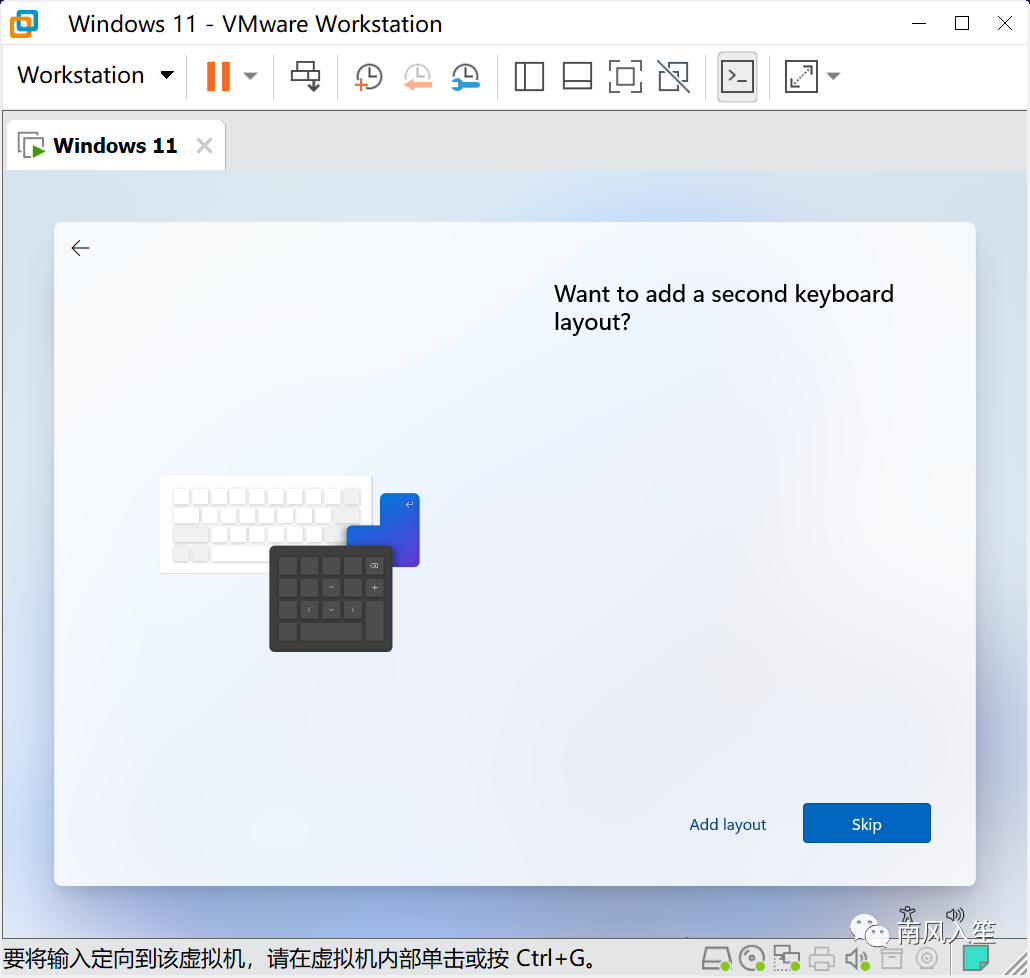Image resolution: width=1030 pixels, height=978 pixels.
Task: Open the Workstation menu
Action: pyautogui.click(x=95, y=76)
